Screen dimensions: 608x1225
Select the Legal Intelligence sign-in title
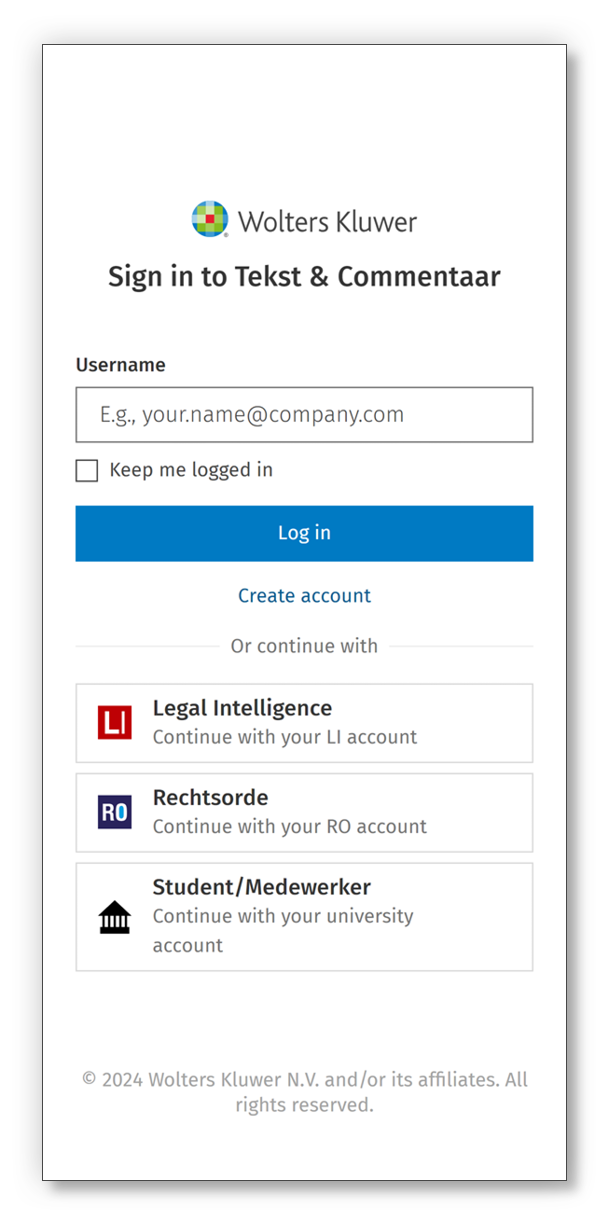242,708
